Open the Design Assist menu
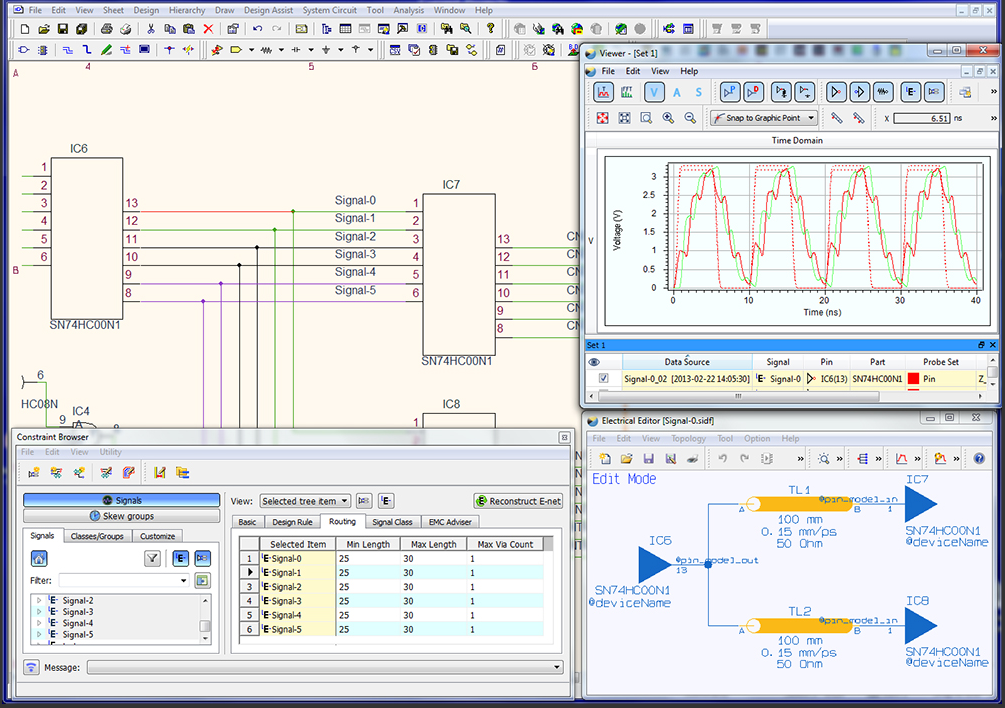1005x708 pixels. pyautogui.click(x=268, y=10)
